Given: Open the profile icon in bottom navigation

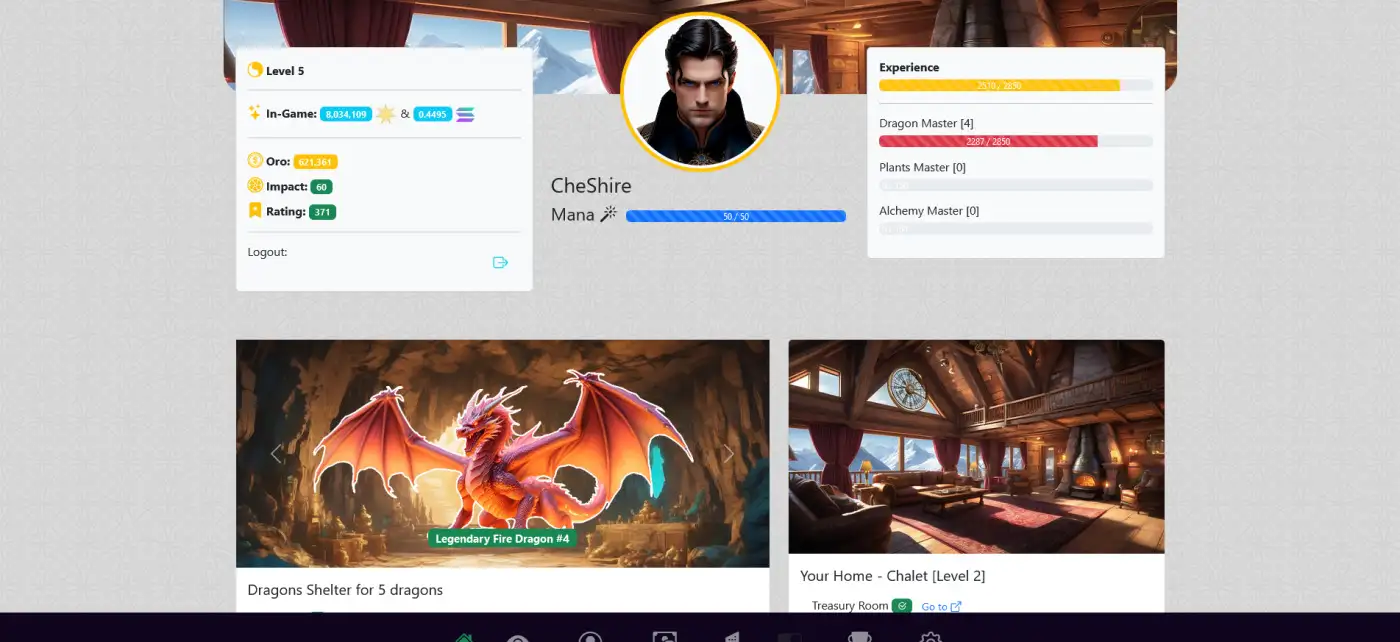Looking at the screenshot, I should pos(591,638).
